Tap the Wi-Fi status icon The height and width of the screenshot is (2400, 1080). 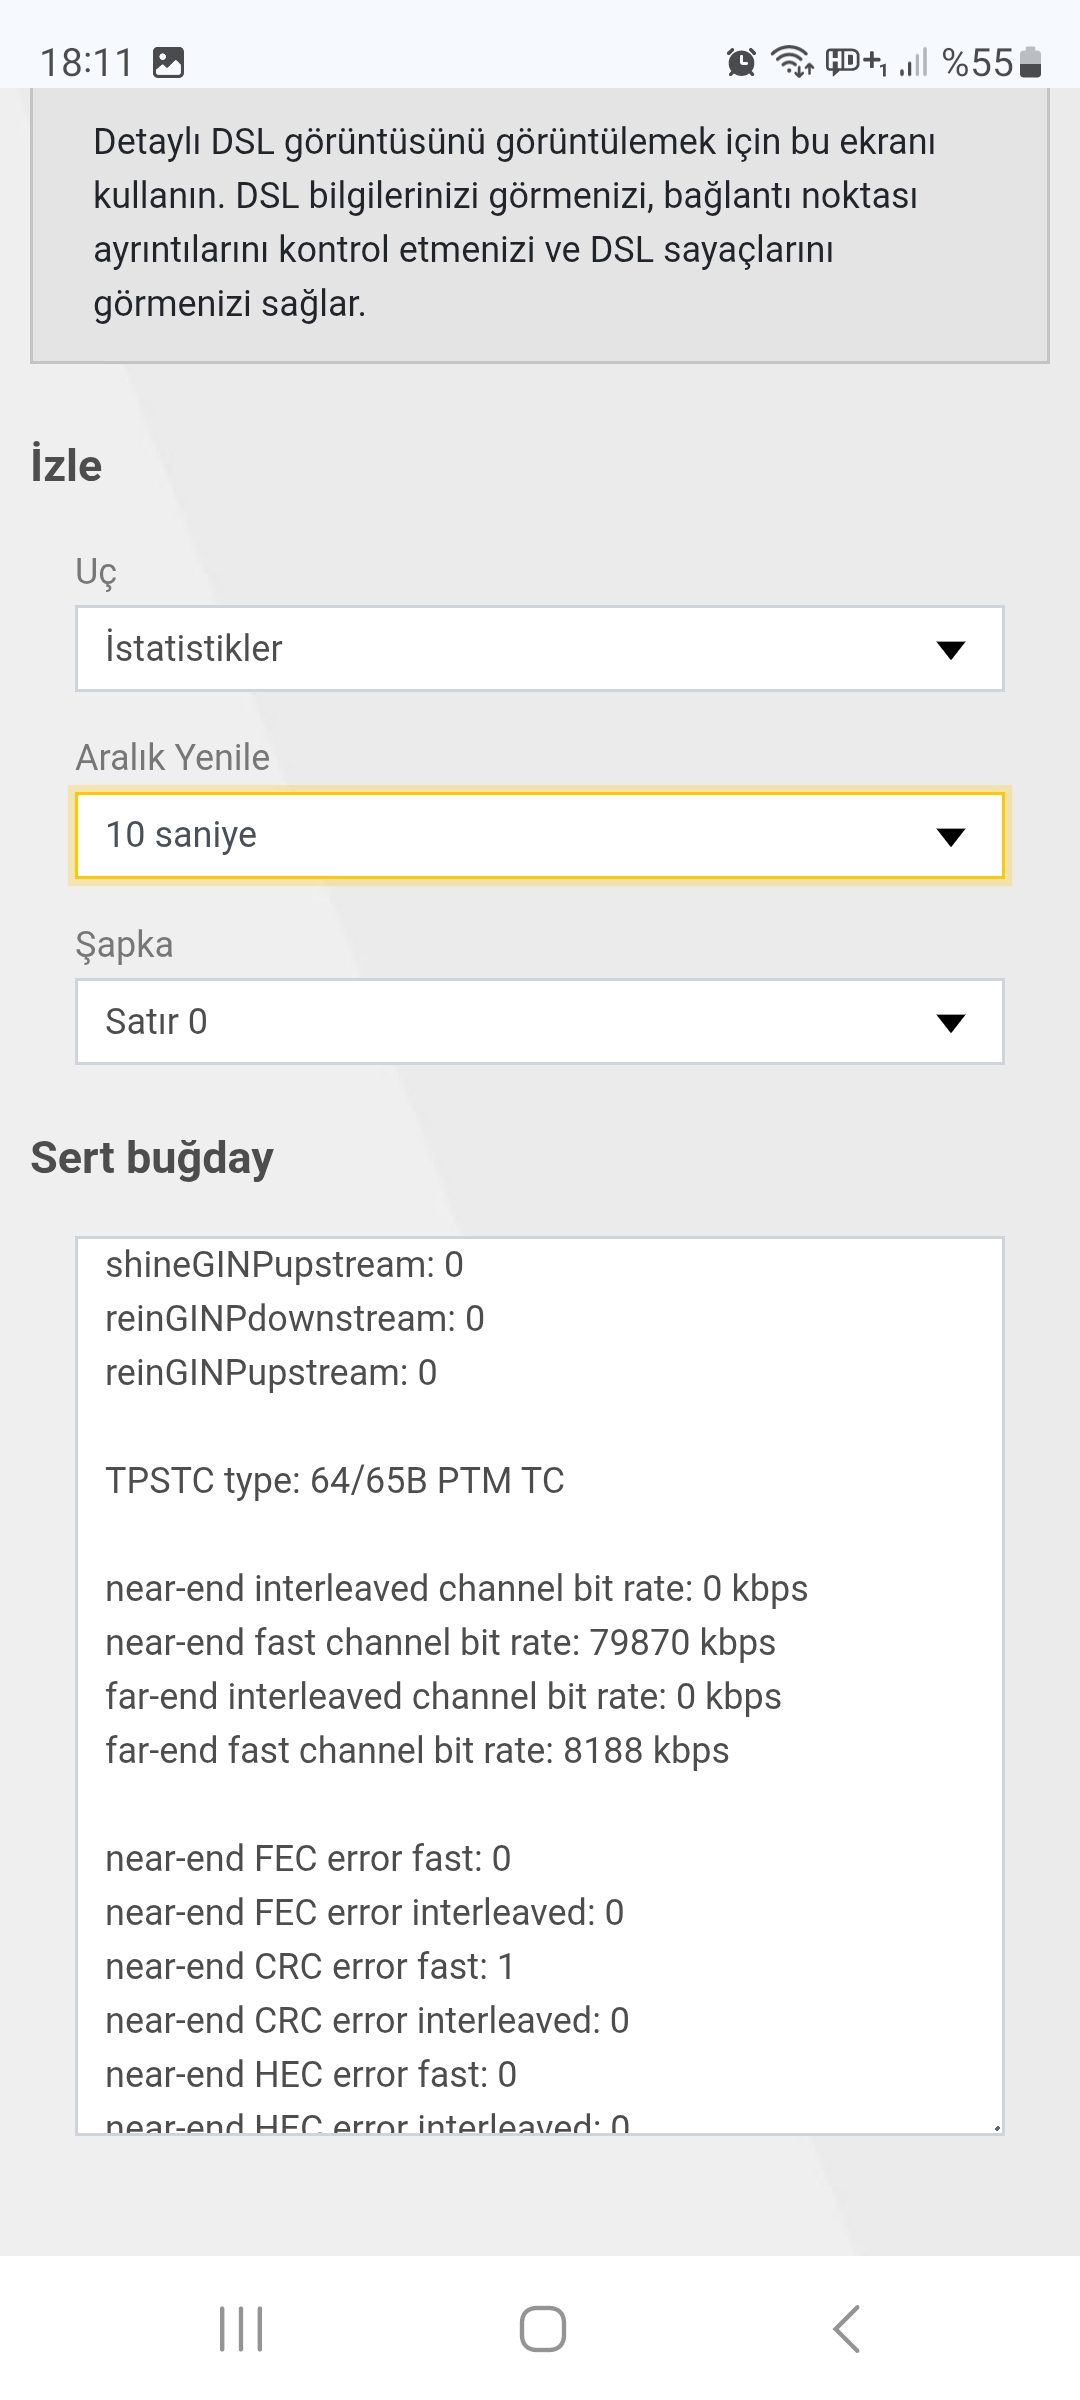792,62
